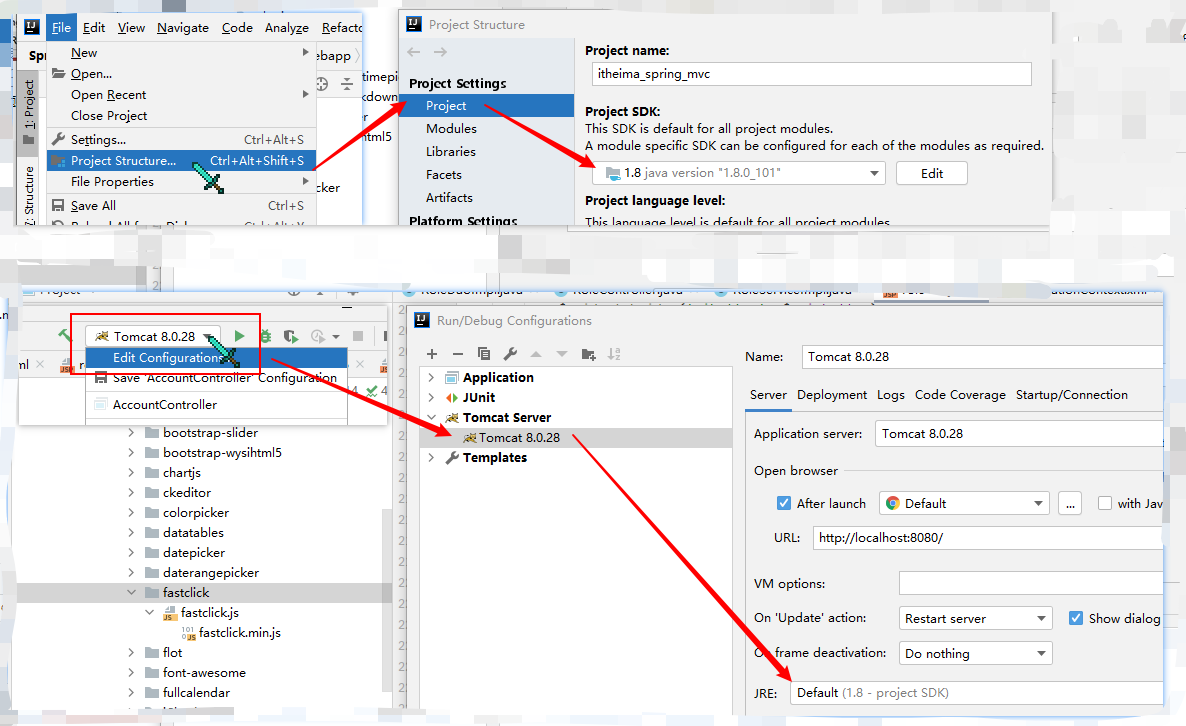The width and height of the screenshot is (1186, 726).
Task: Open the Project SDK dropdown
Action: (x=738, y=173)
